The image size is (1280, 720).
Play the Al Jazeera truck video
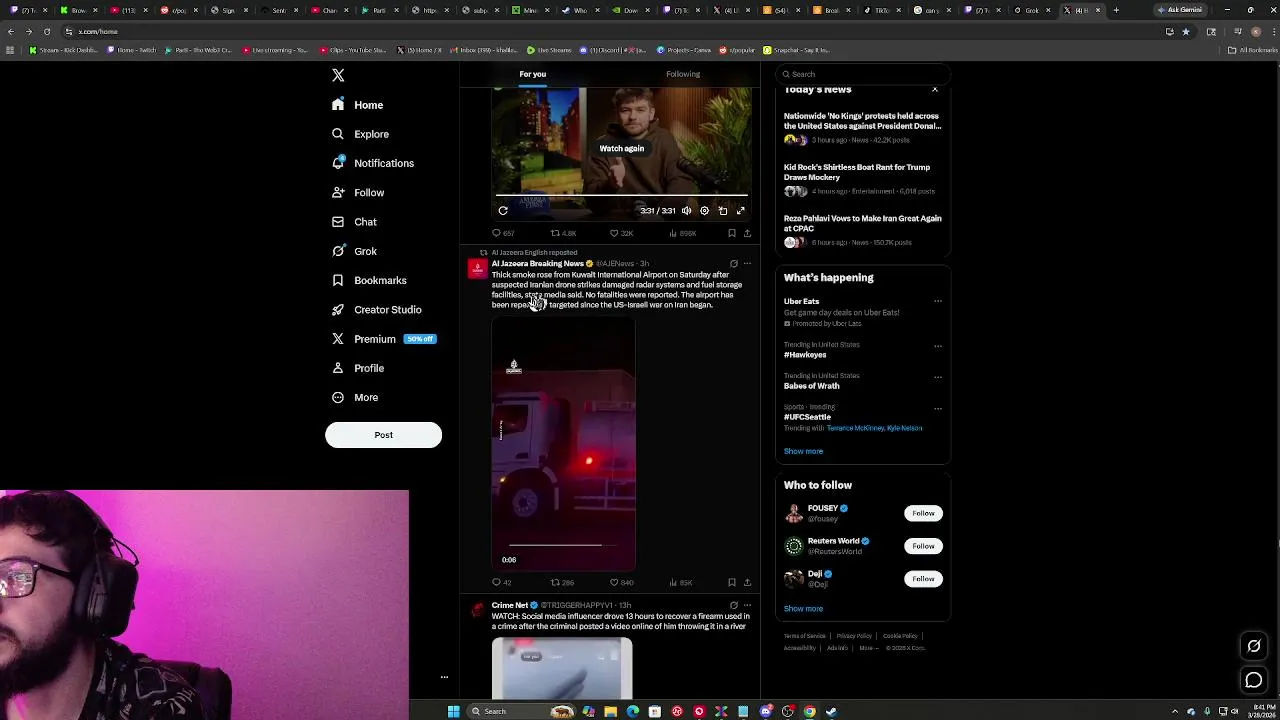pos(563,444)
